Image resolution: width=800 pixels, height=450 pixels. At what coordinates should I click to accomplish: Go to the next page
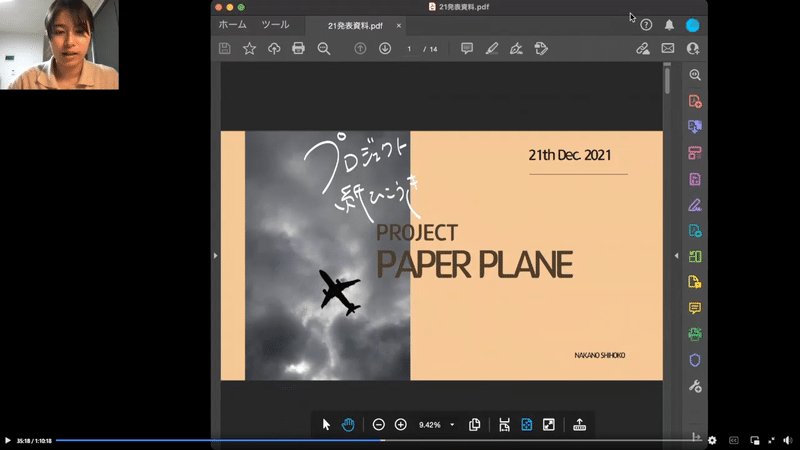385,48
